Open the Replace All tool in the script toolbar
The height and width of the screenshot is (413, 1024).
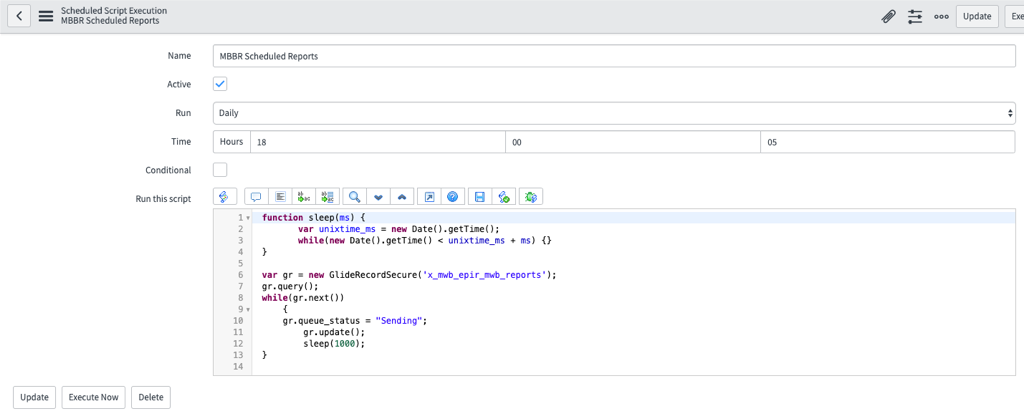point(328,197)
